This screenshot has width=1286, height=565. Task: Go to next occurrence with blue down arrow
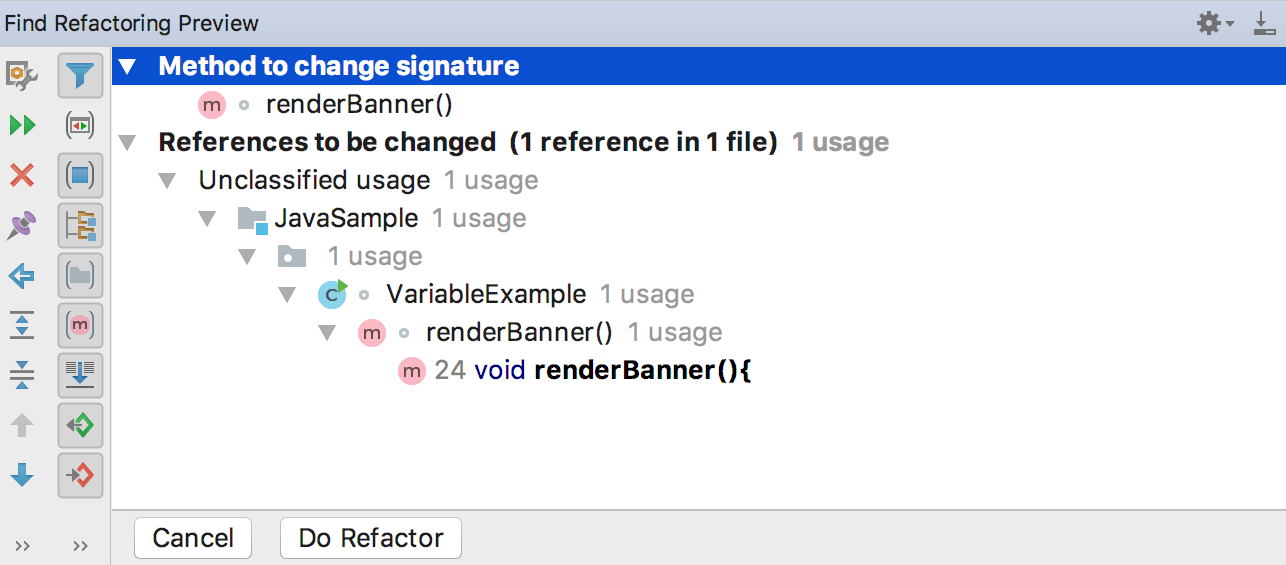(22, 475)
